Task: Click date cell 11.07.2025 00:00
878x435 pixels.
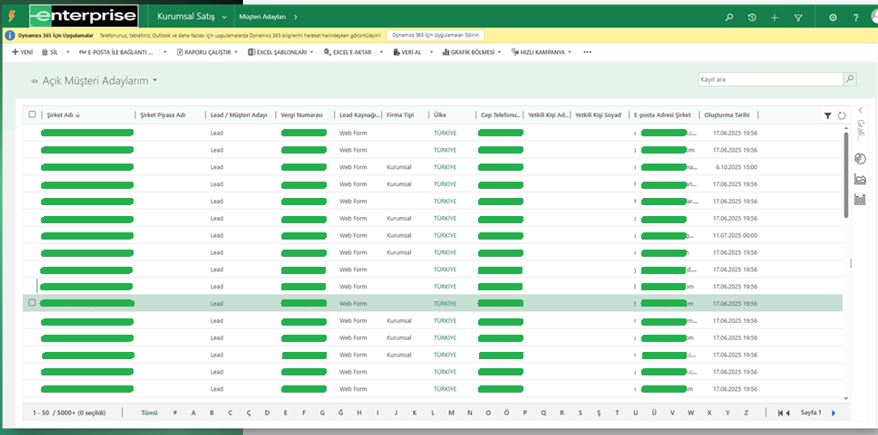Action: pos(735,236)
